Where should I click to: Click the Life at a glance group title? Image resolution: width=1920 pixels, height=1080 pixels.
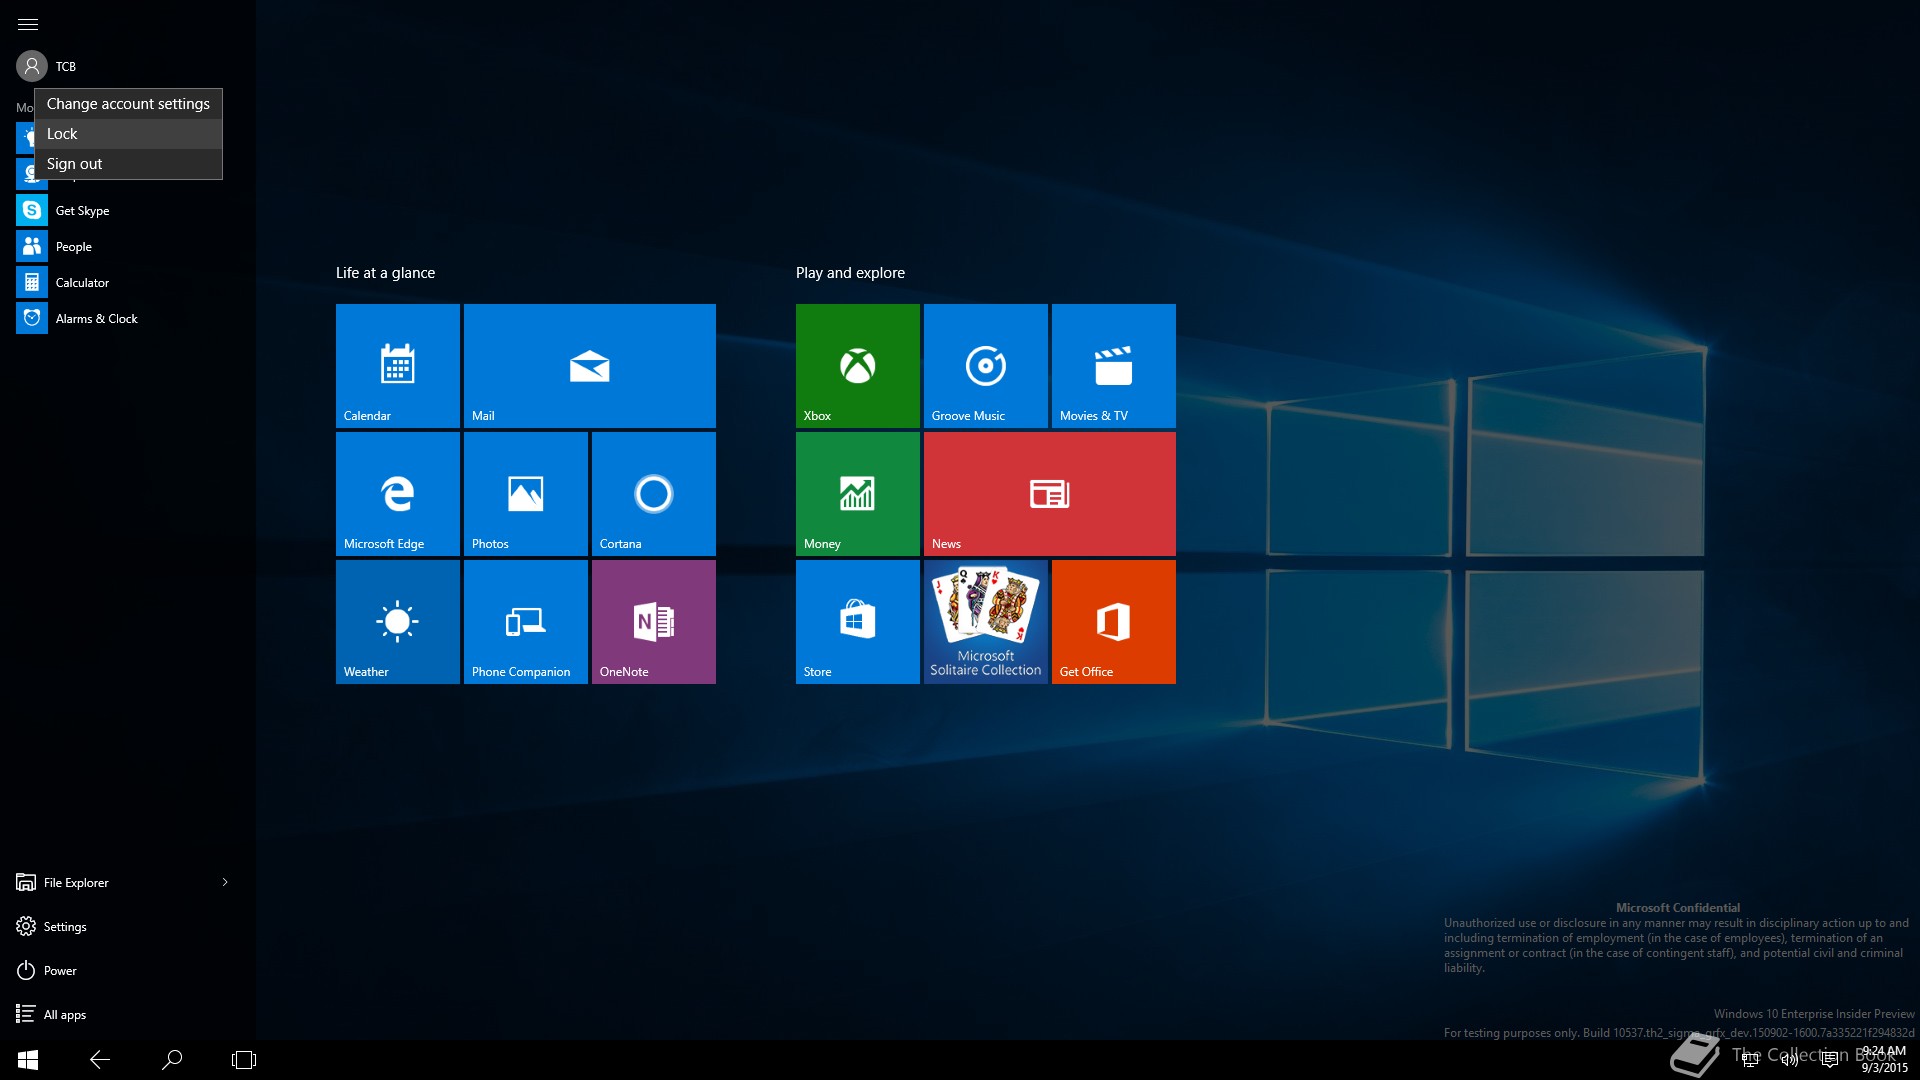(385, 273)
